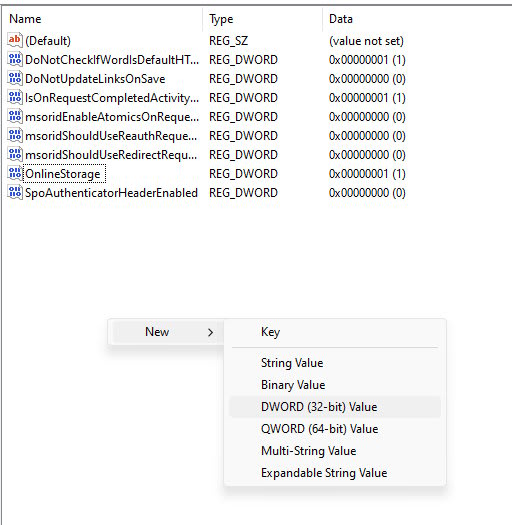This screenshot has height=525, width=512.
Task: Click REG_DWORD type in SpoAuthenticatorHeaderEnabled row
Action: [243, 193]
